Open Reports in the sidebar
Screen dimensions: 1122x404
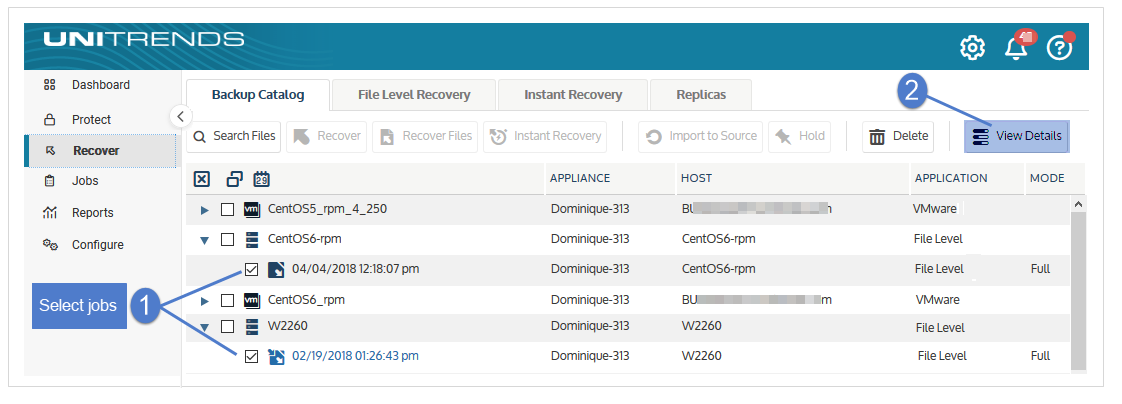[92, 212]
